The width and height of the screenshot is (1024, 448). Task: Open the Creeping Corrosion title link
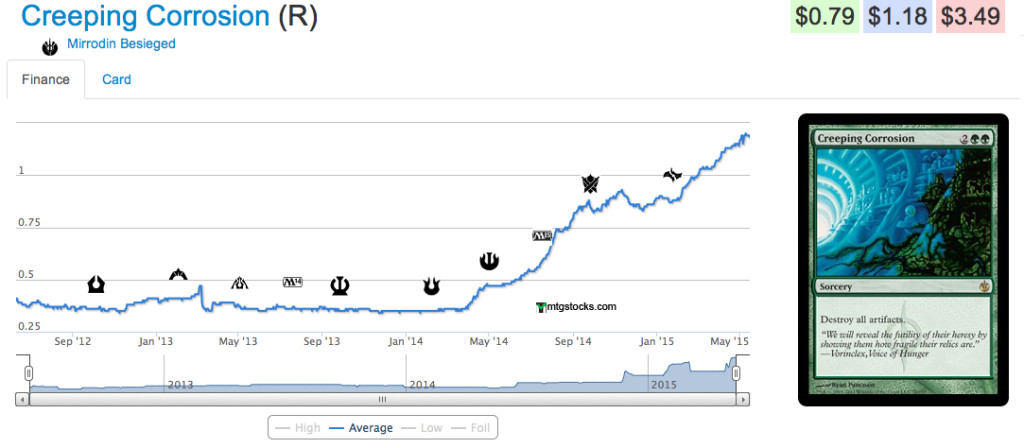[146, 16]
